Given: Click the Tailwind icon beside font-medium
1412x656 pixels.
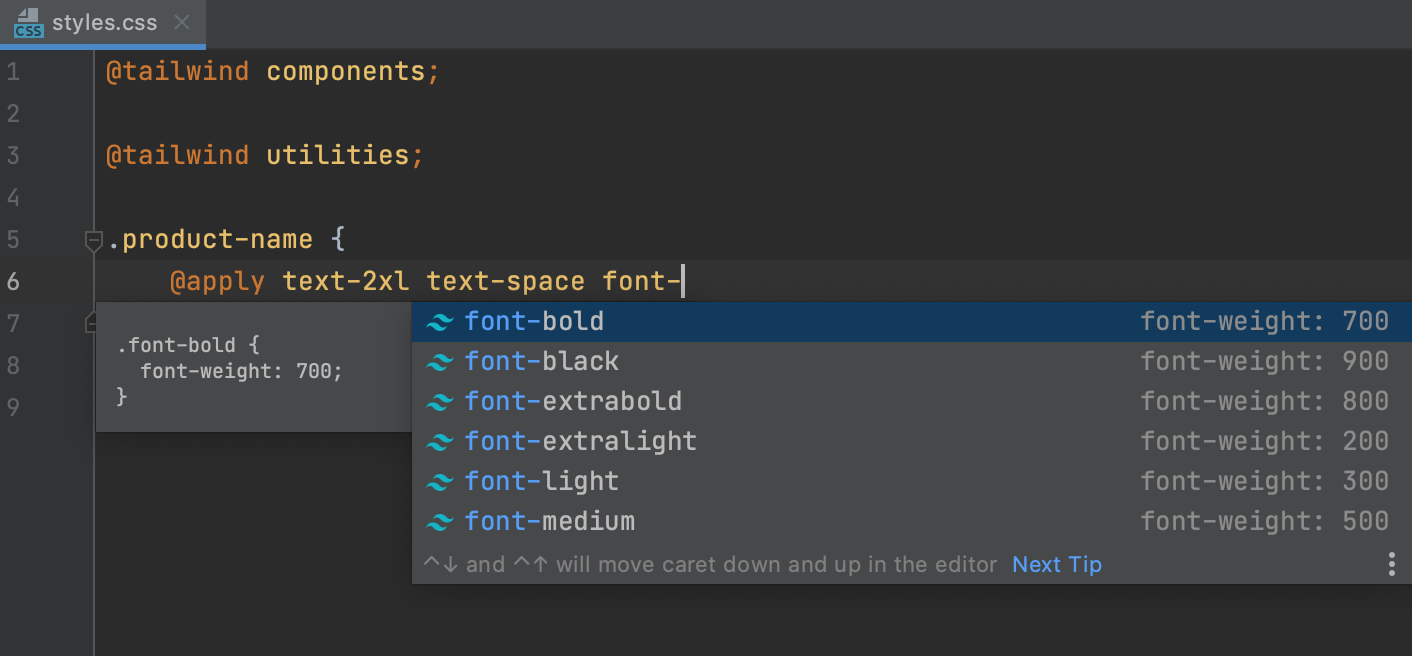Looking at the screenshot, I should click(x=440, y=521).
